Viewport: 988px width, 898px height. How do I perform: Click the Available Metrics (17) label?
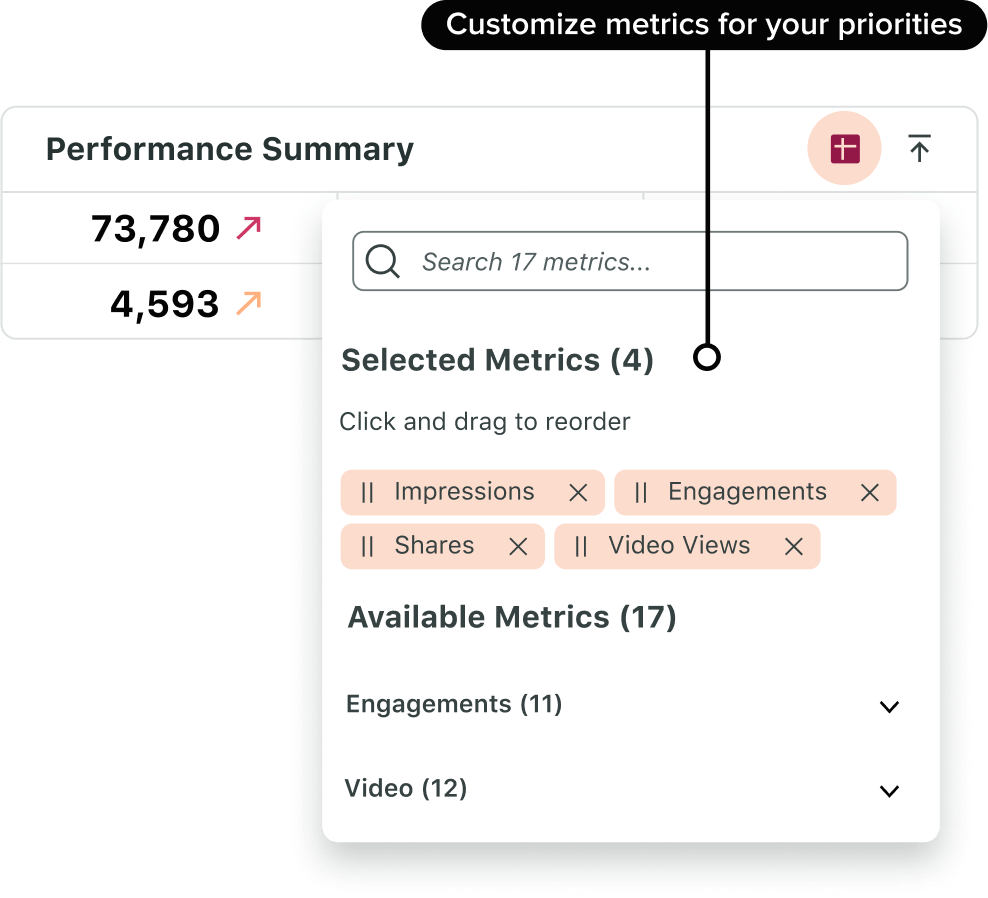[510, 617]
